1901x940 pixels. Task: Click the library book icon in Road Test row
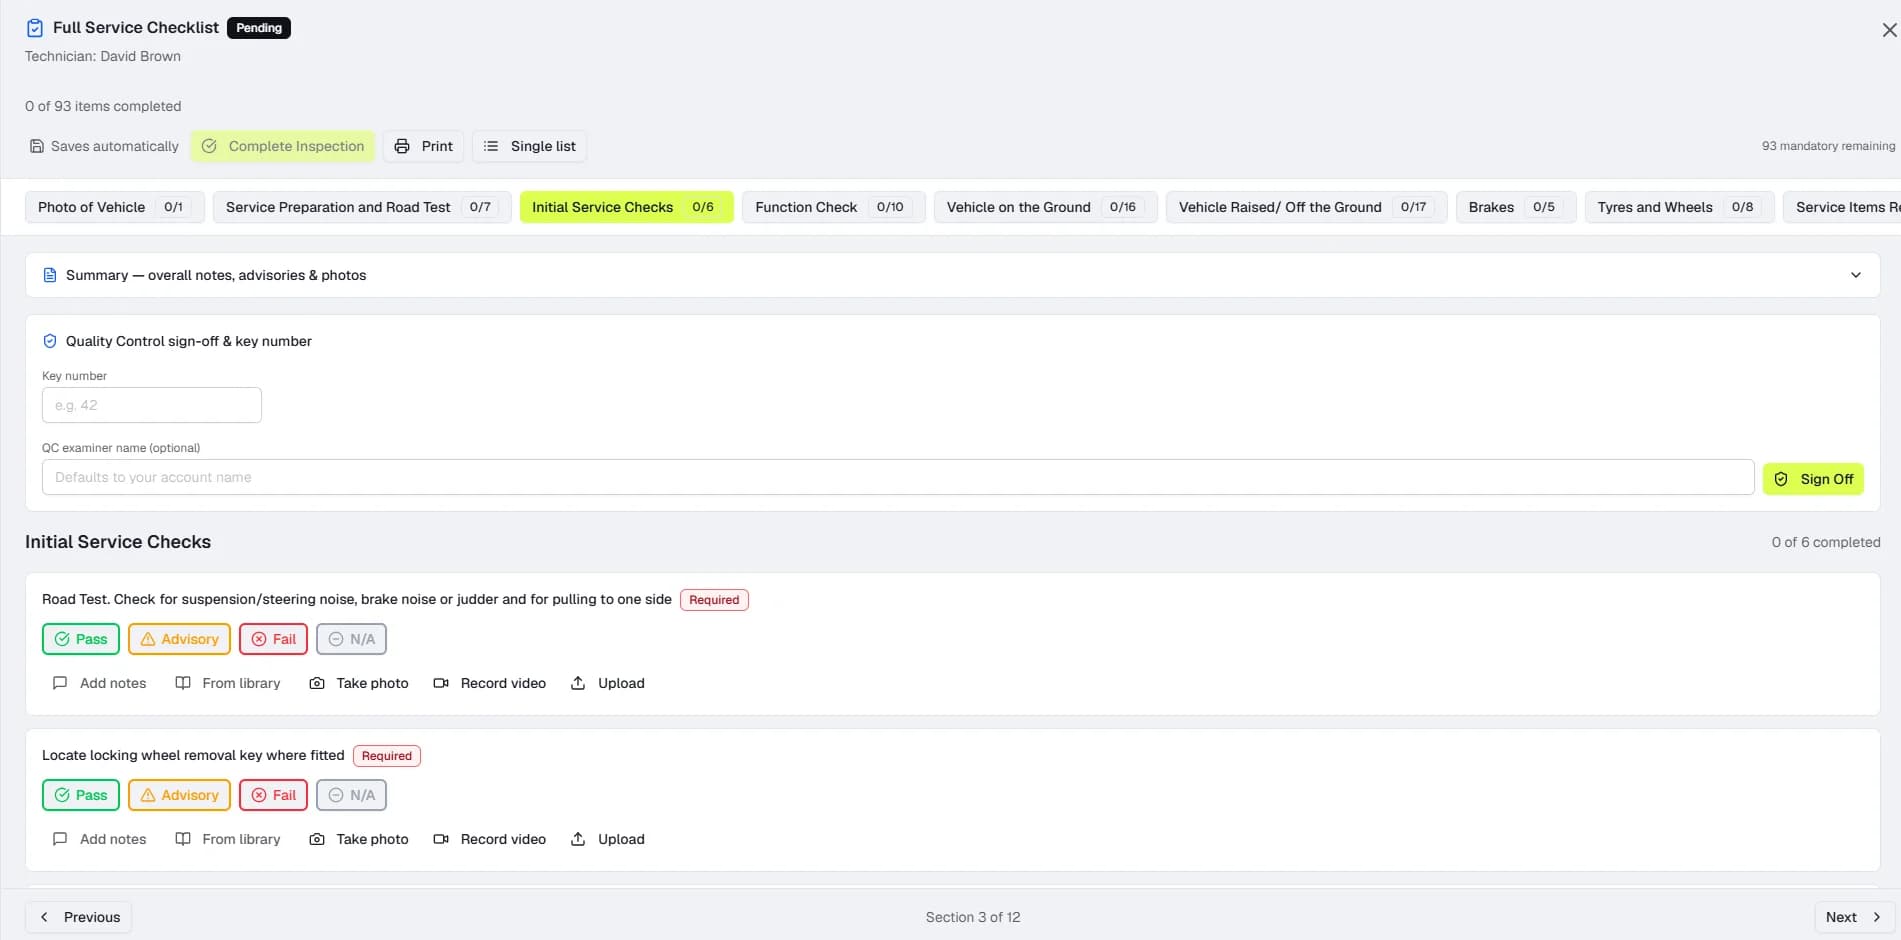183,683
